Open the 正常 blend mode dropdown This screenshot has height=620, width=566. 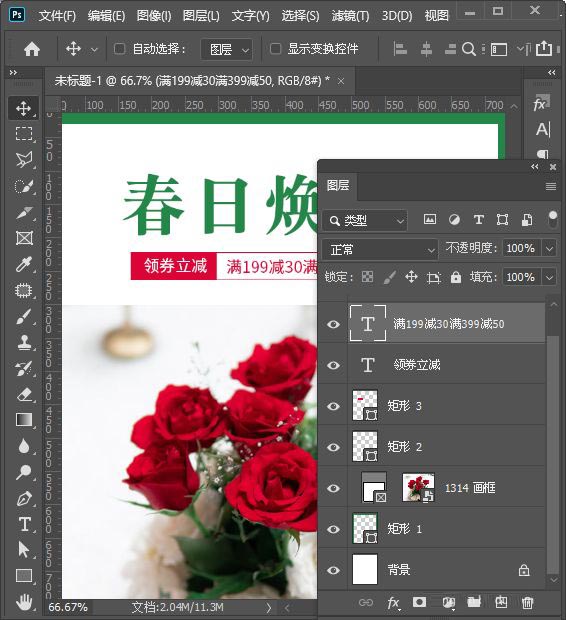(380, 250)
